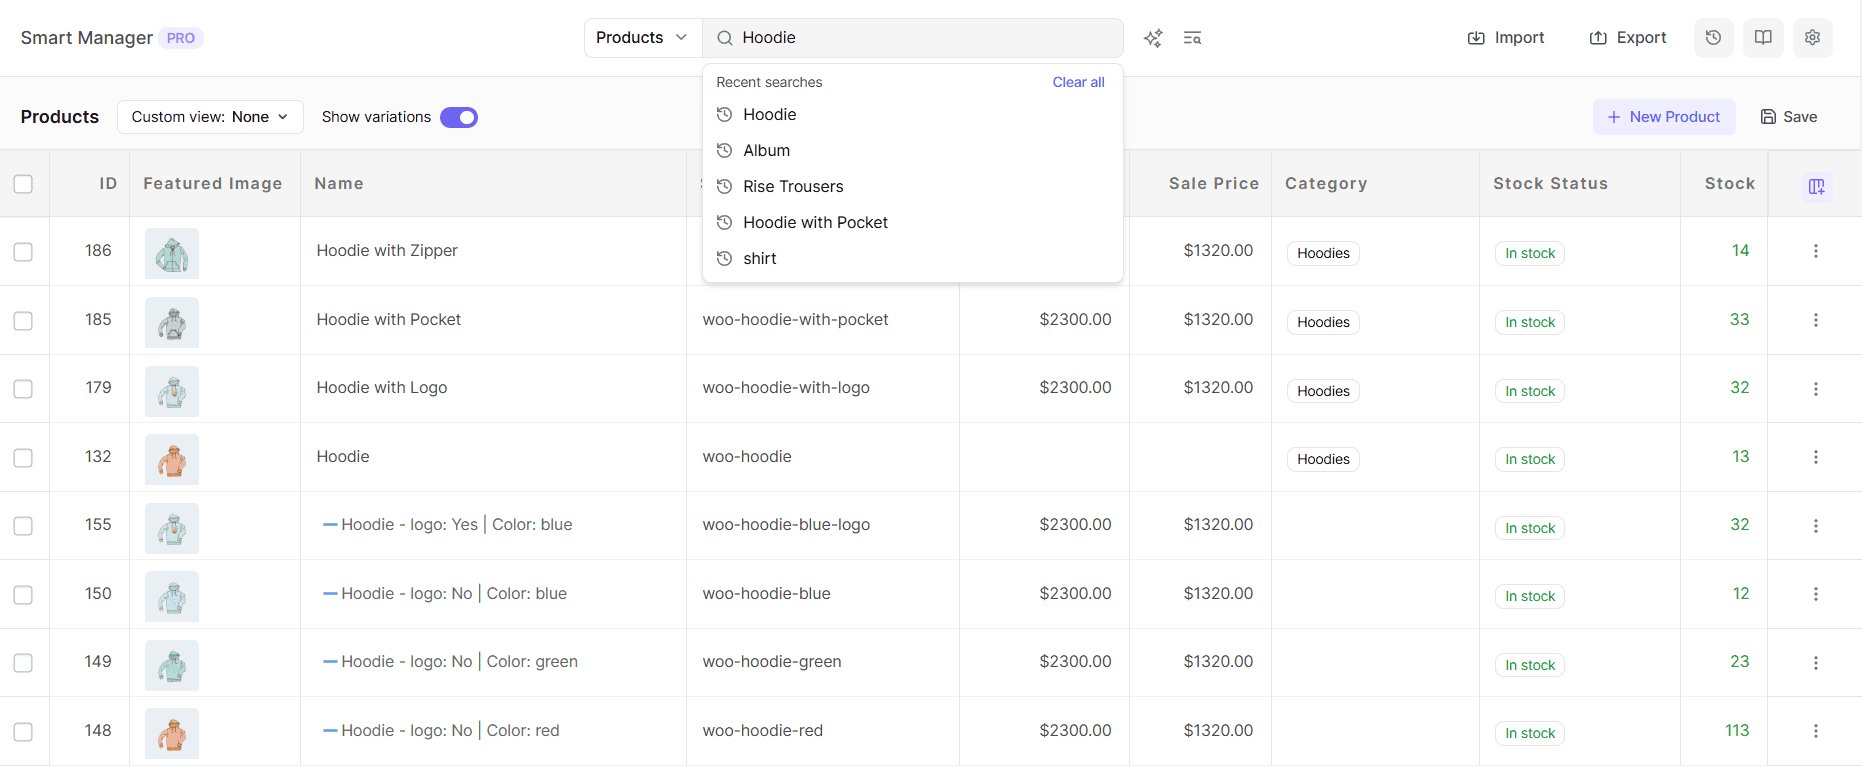
Task: Click the column manager icon
Action: click(x=1816, y=186)
